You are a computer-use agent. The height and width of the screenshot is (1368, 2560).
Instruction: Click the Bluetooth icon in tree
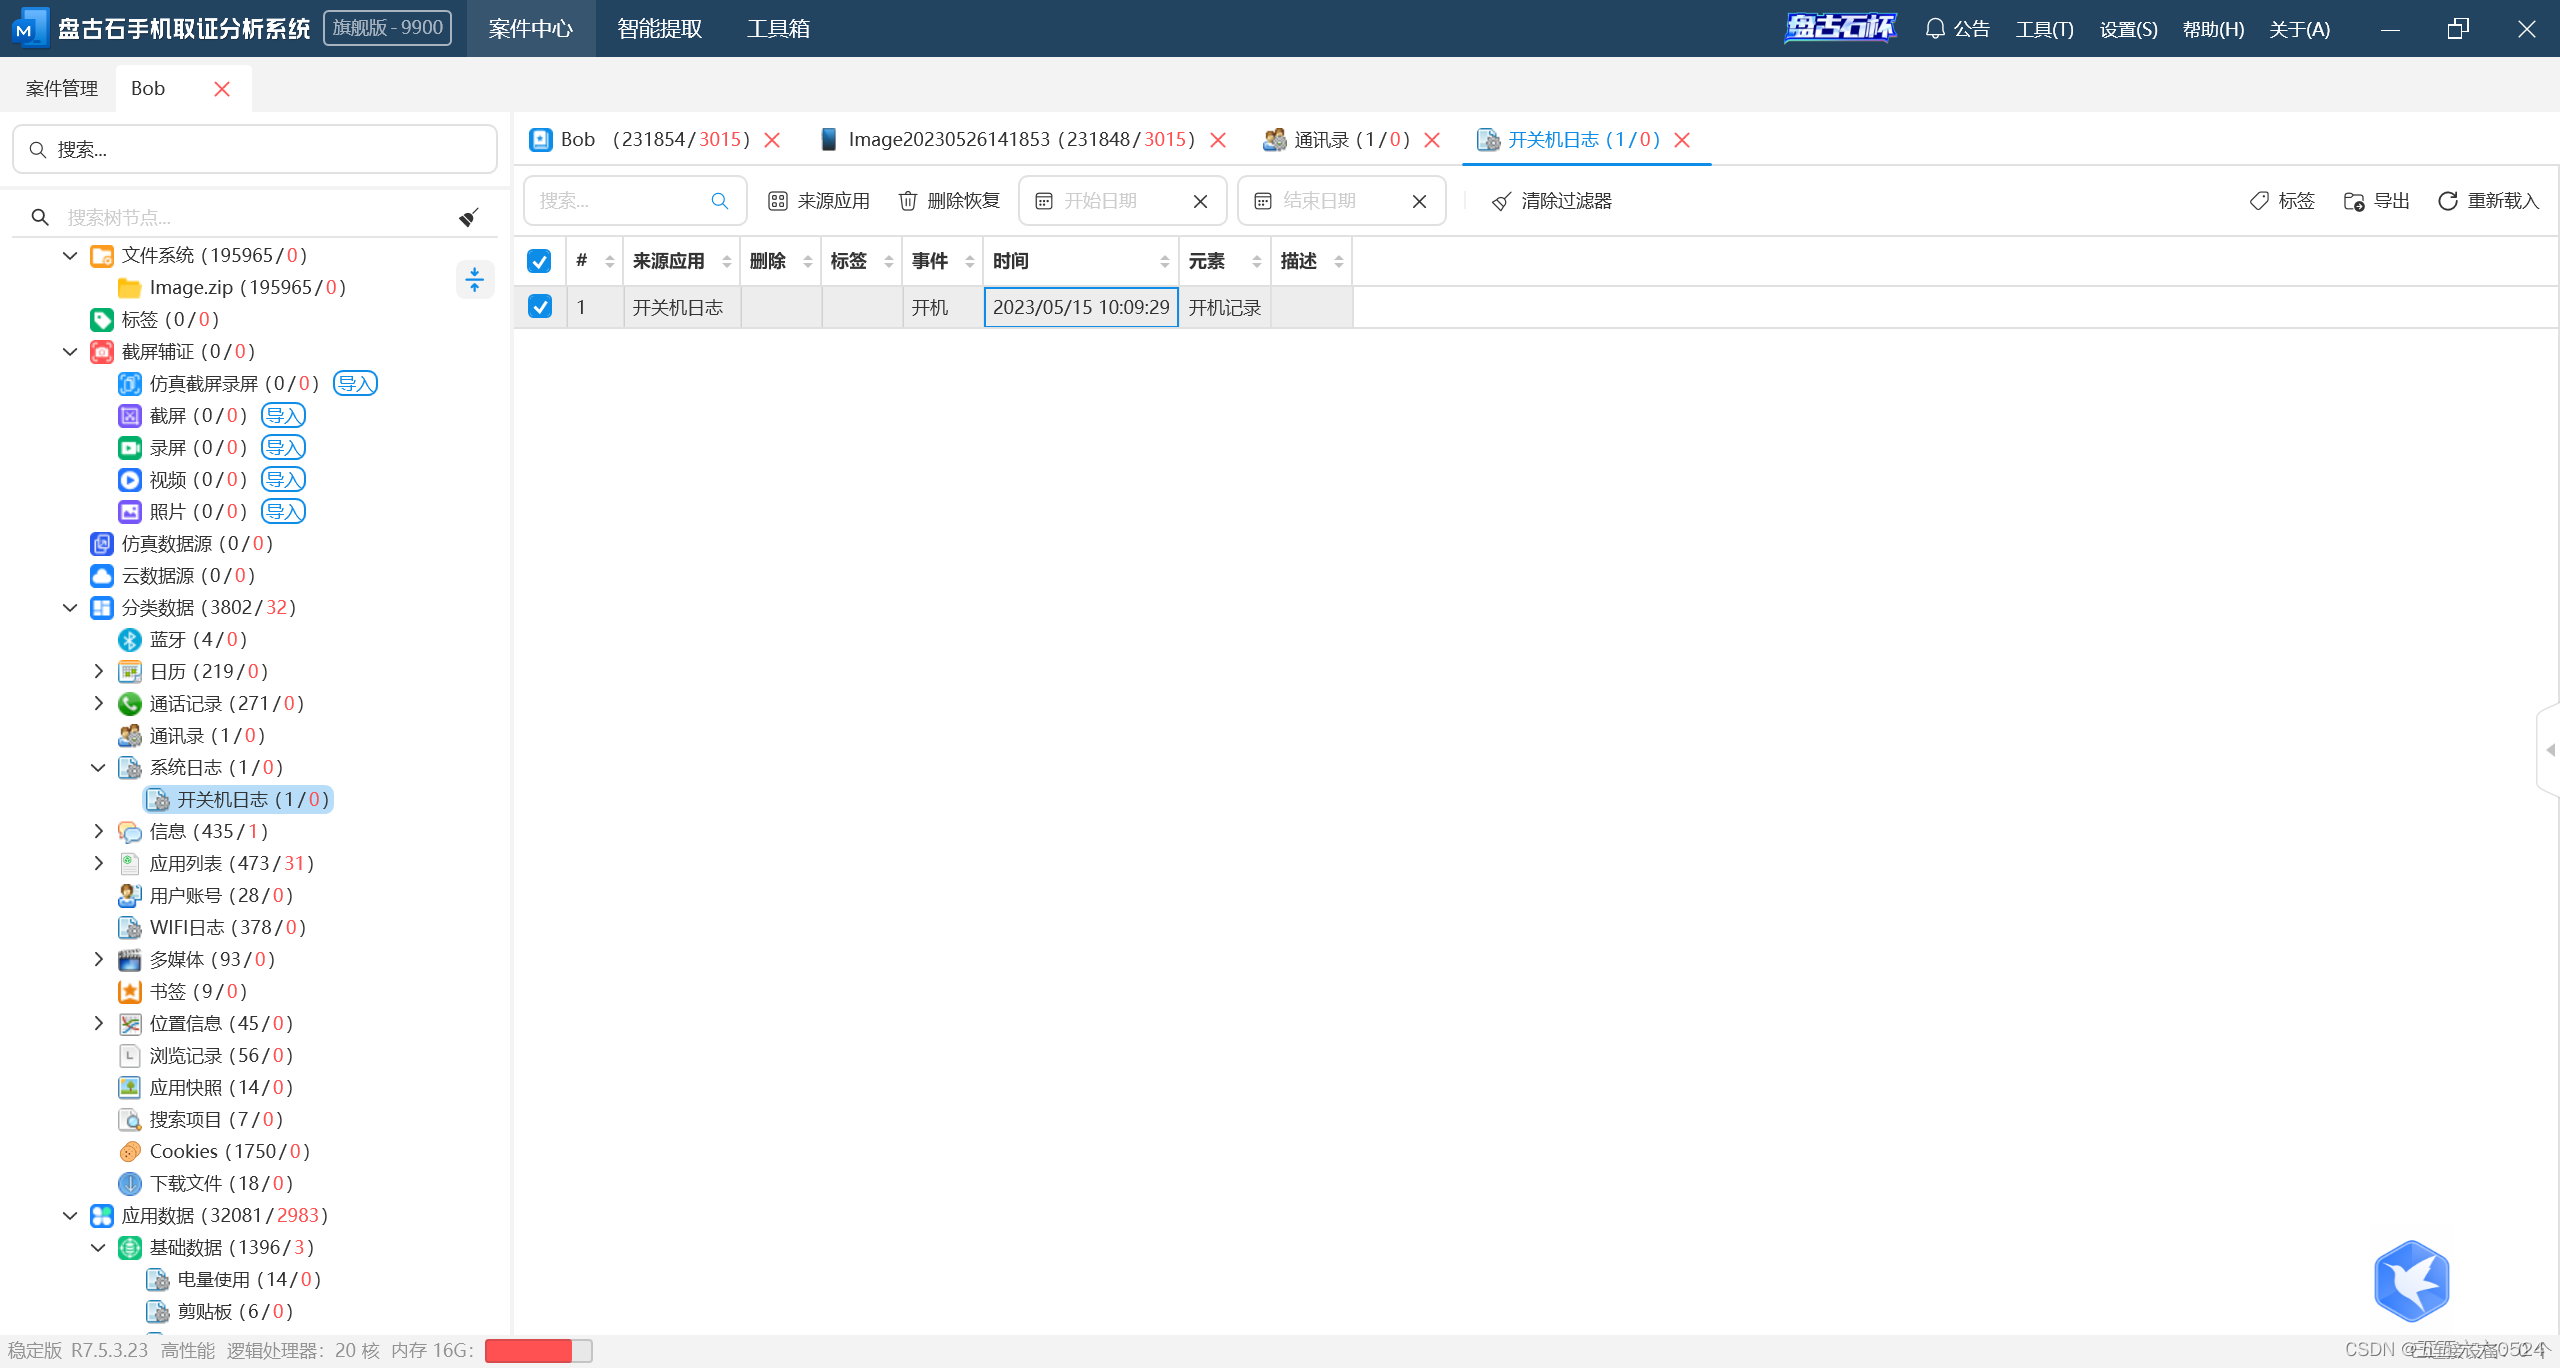click(x=130, y=640)
